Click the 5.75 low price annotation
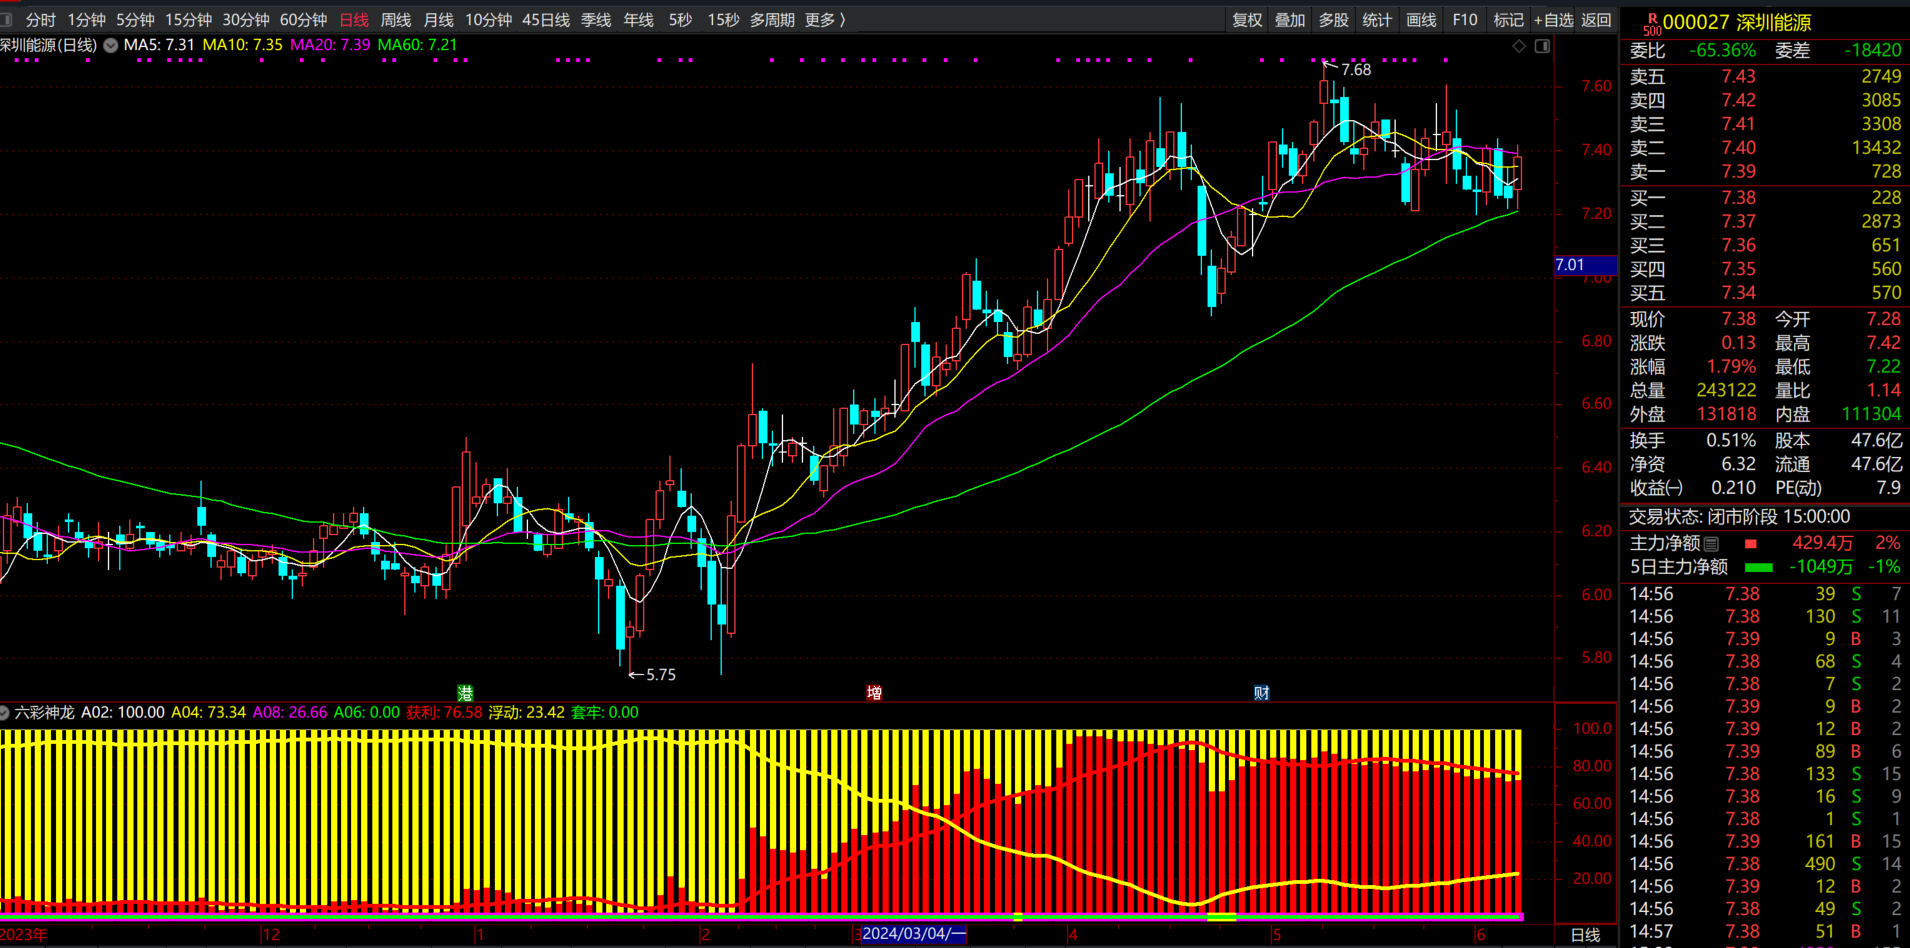This screenshot has width=1910, height=948. point(661,675)
